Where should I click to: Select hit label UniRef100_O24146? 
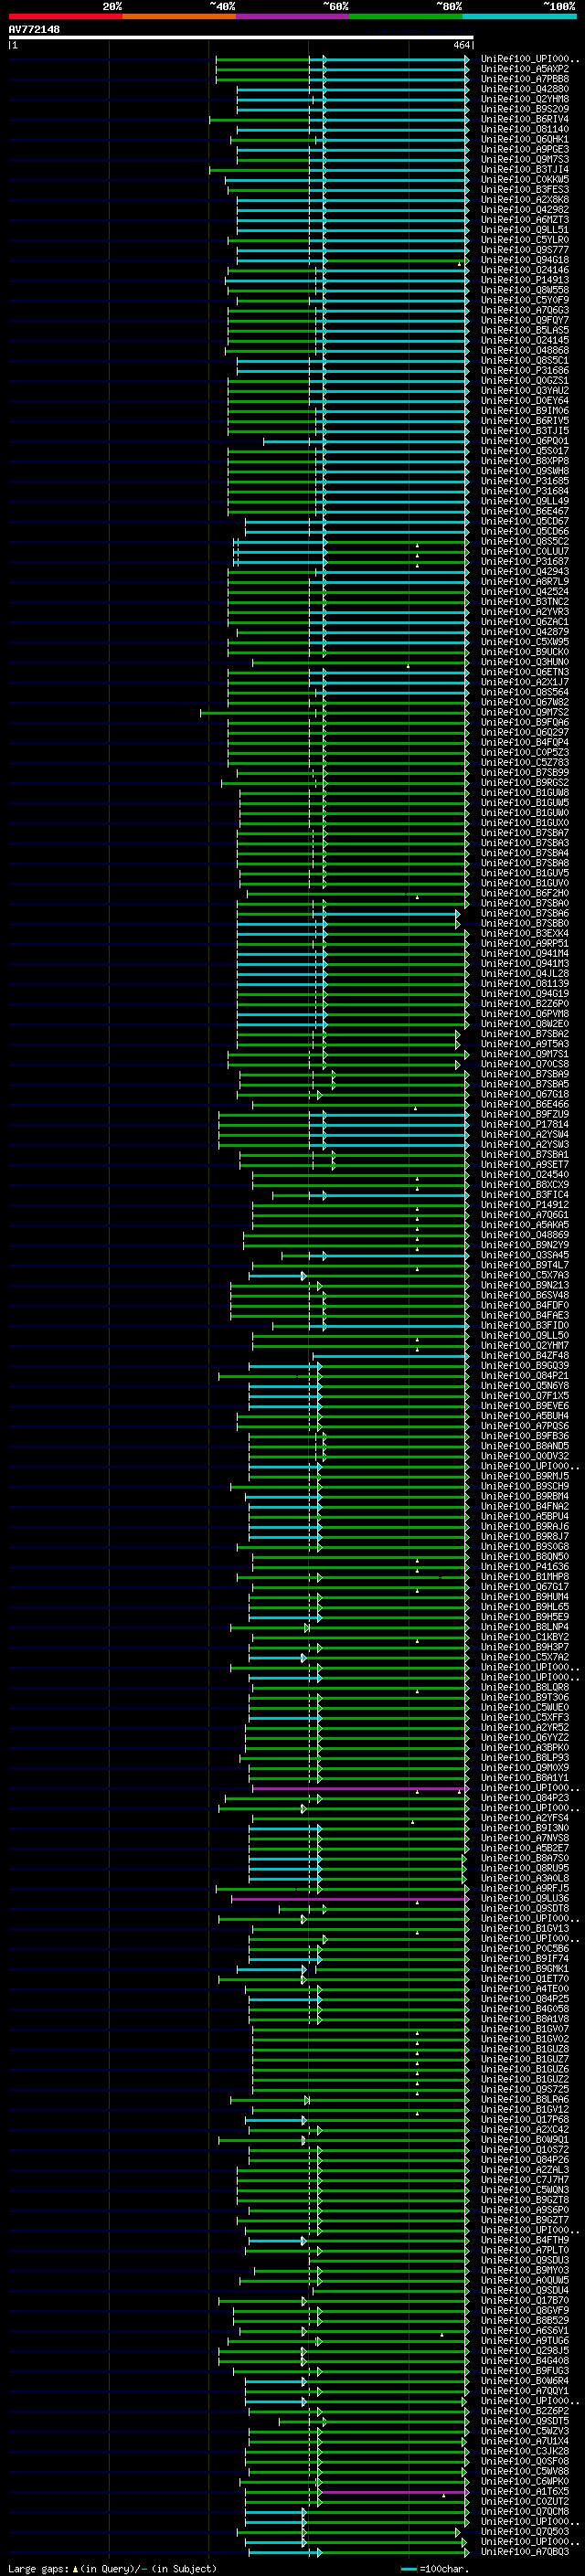[525, 270]
